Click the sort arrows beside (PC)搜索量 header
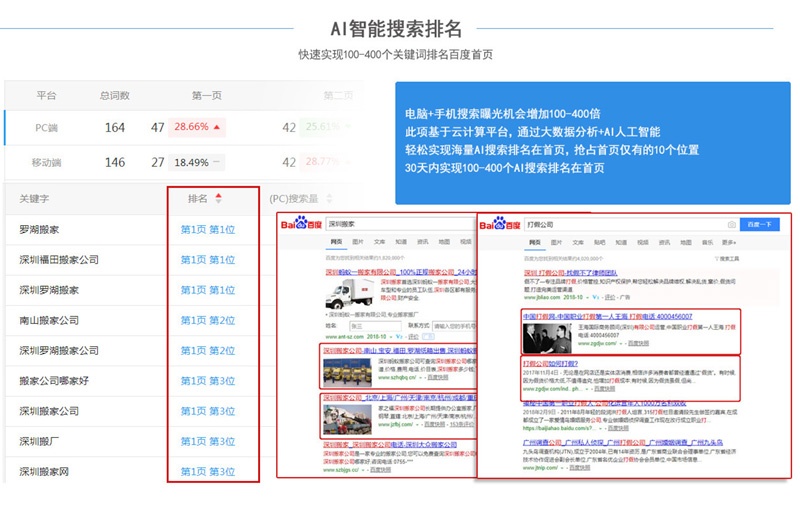 (x=328, y=199)
